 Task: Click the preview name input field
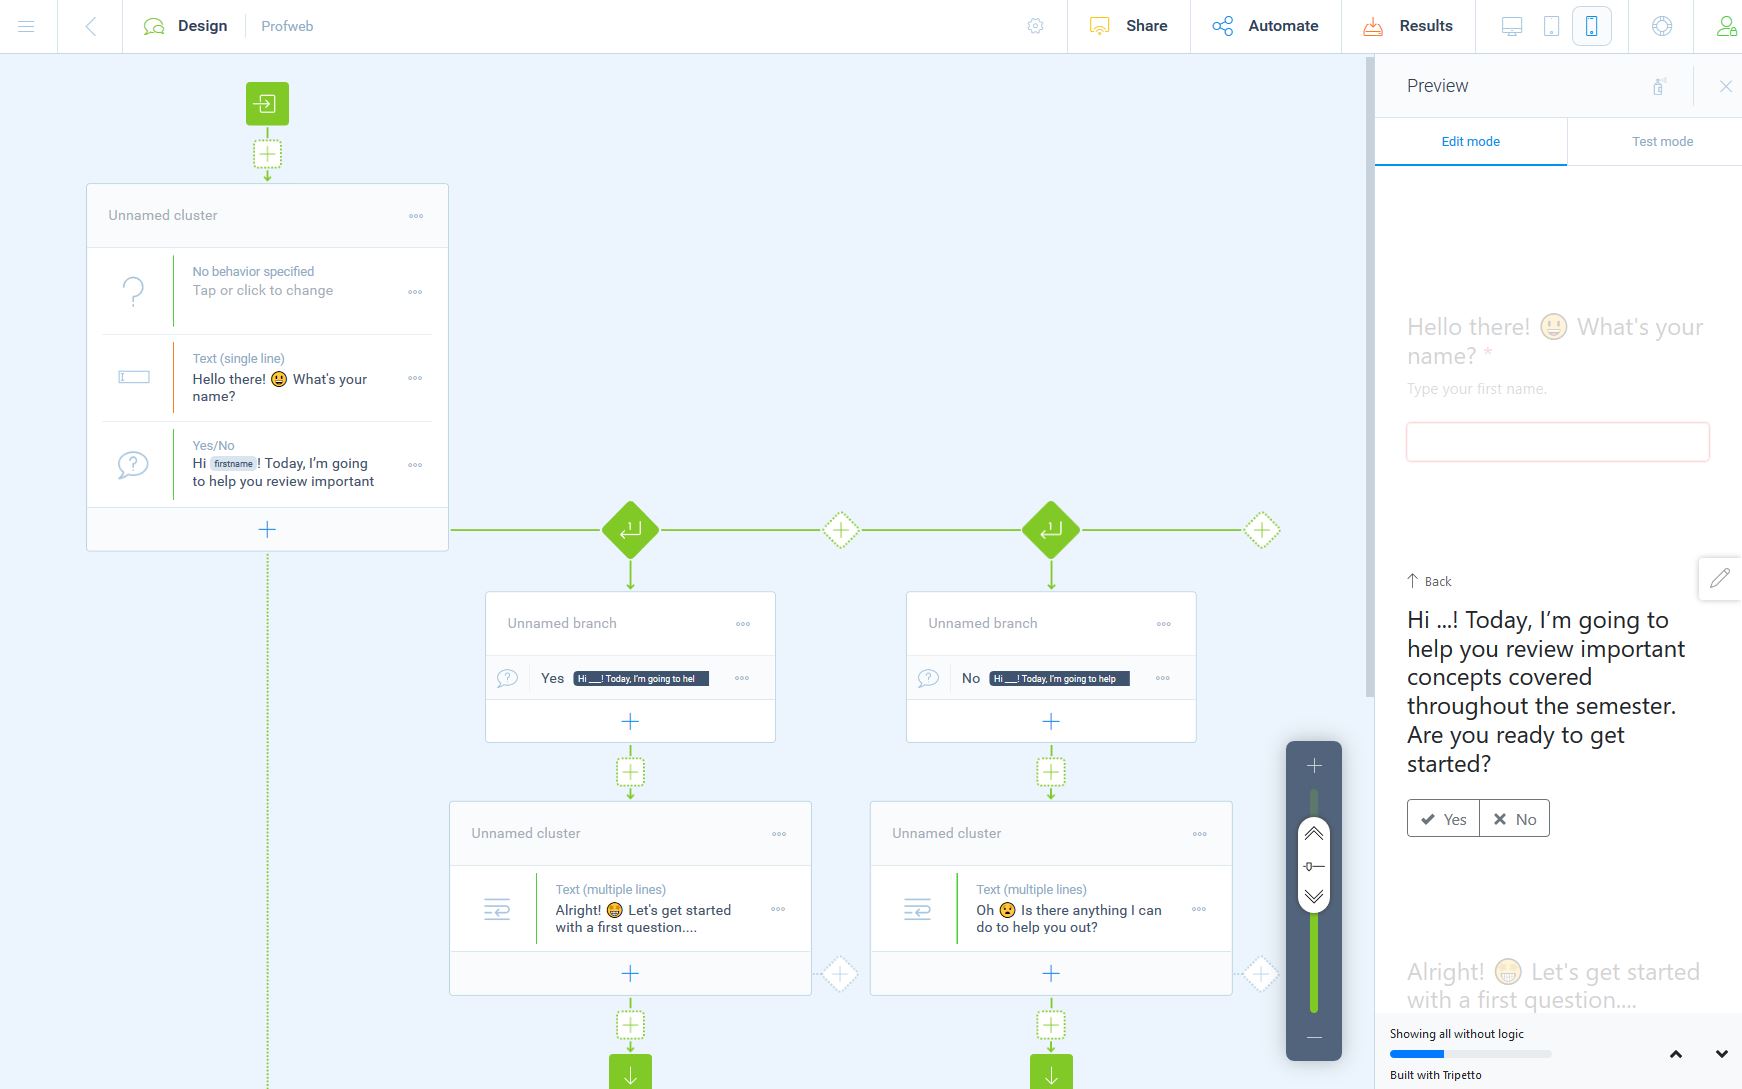tap(1558, 442)
